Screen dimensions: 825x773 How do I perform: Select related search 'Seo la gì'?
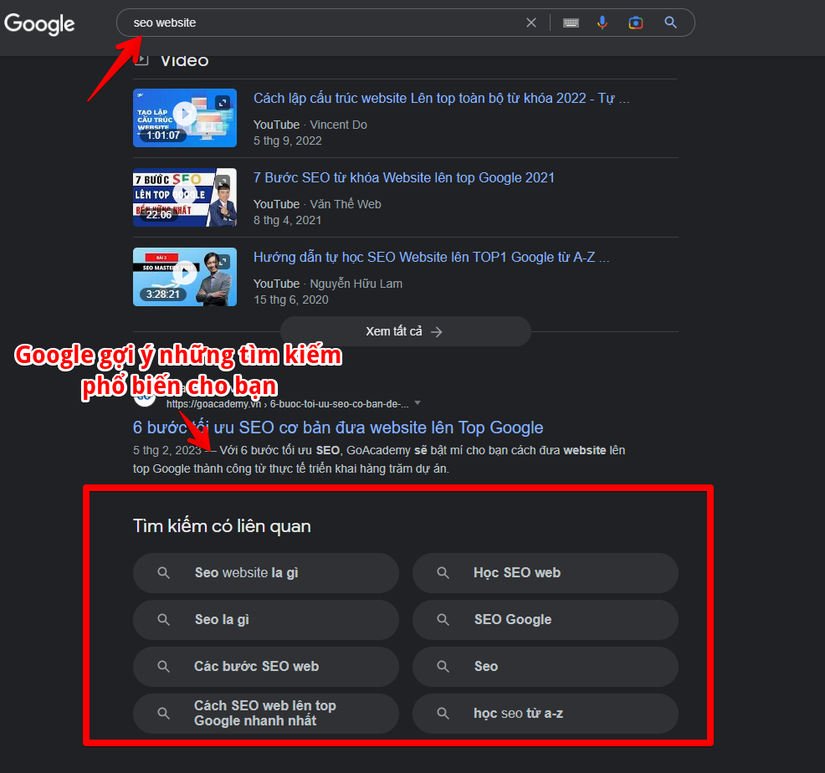266,620
